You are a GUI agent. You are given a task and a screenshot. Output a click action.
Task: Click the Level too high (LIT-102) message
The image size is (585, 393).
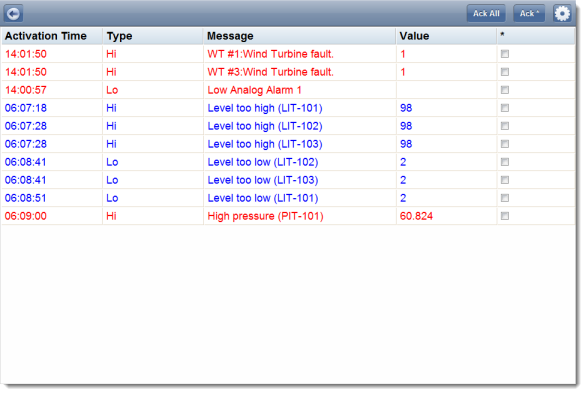tap(265, 126)
